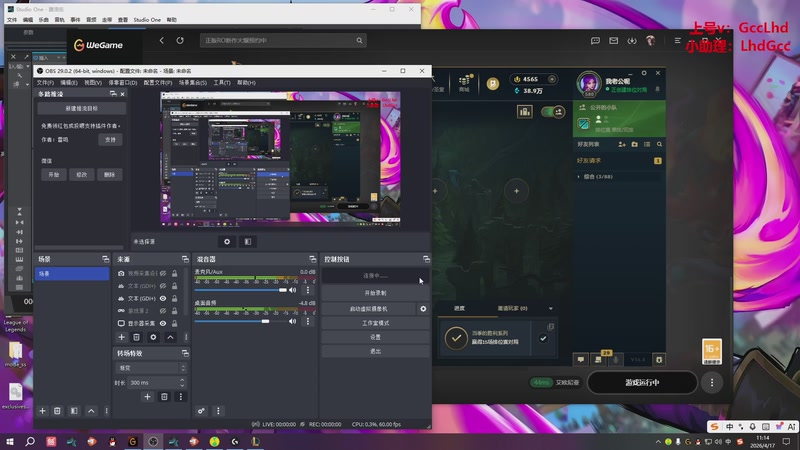
Task: Adjust the 300 ms duration stepper
Action: coord(182,383)
